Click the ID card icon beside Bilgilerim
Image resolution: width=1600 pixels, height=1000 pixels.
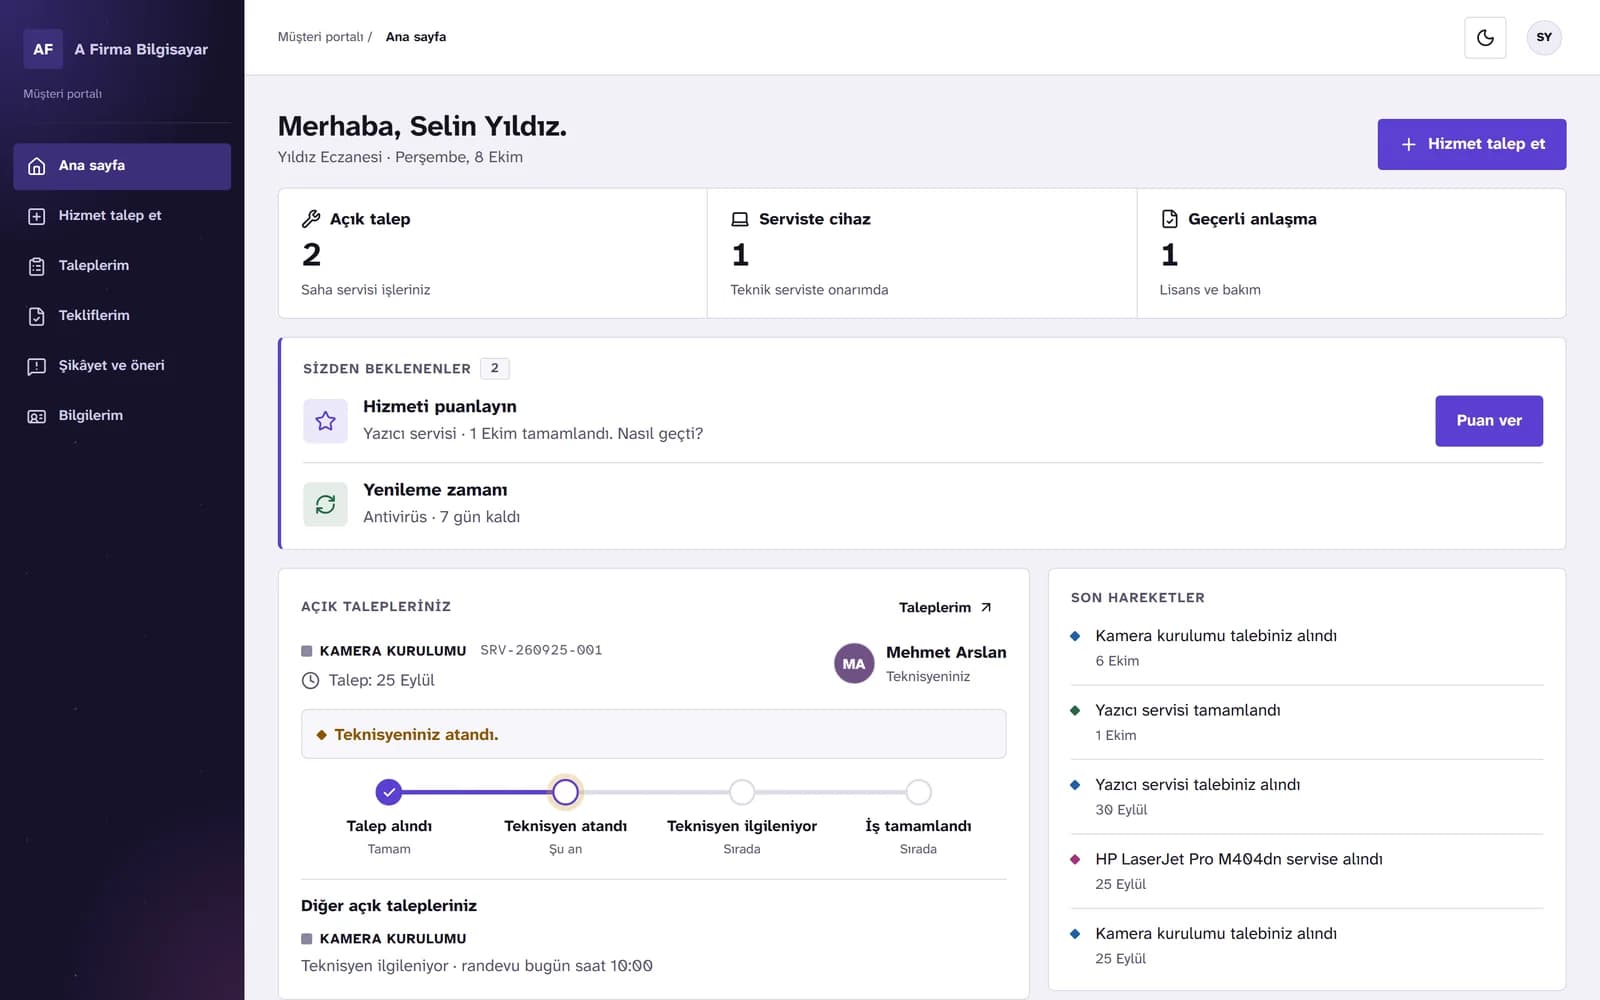(x=37, y=416)
